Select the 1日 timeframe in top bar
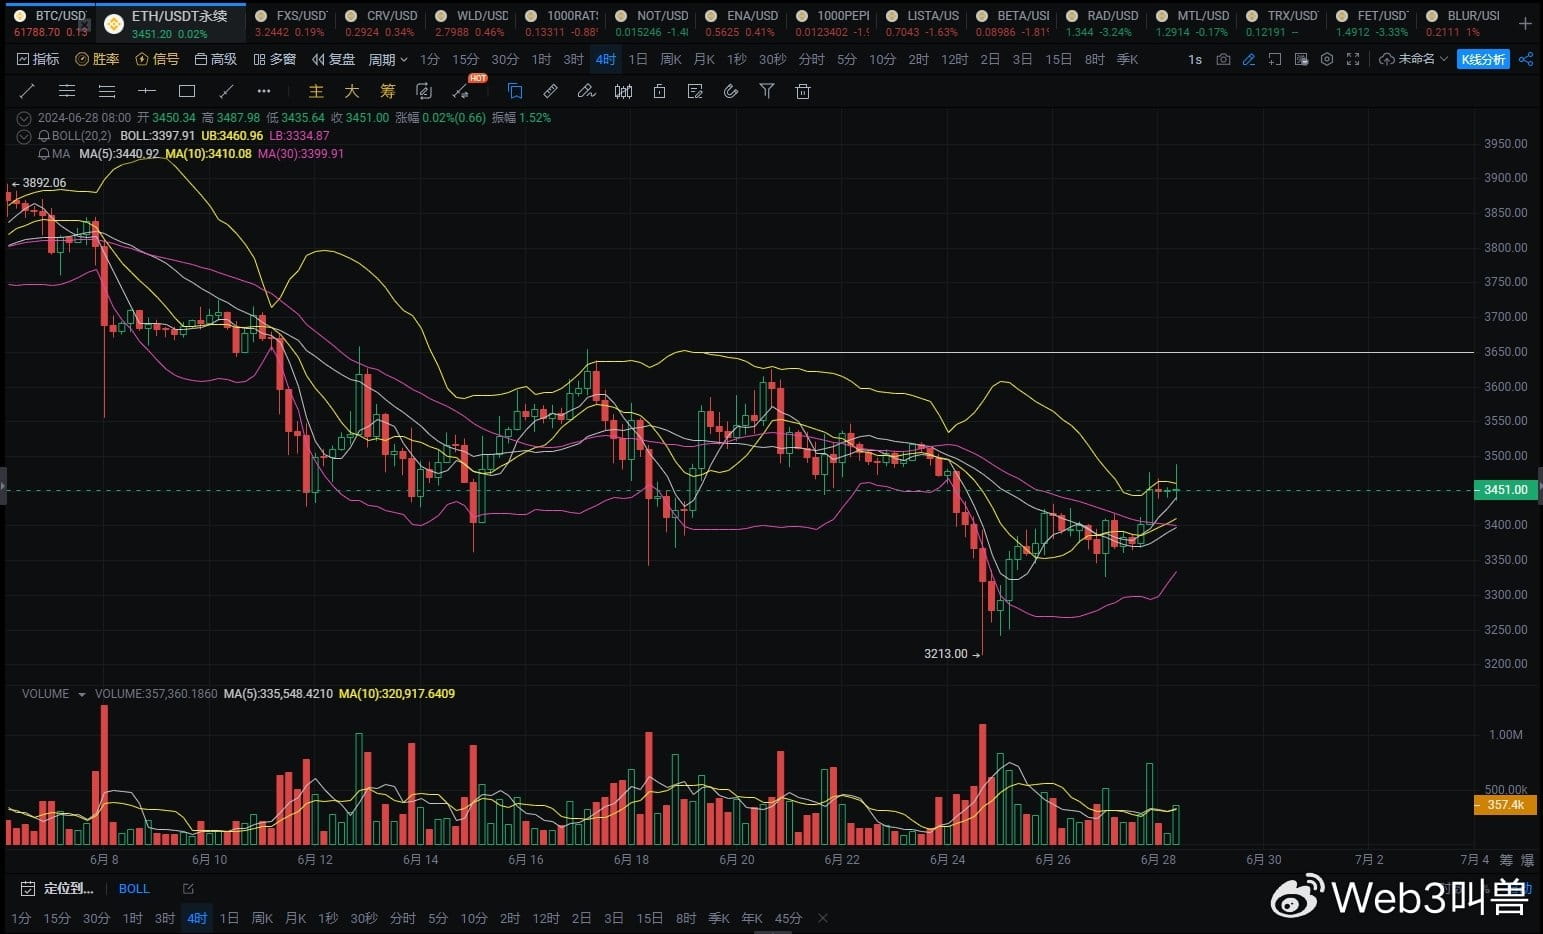Screen dimensions: 1543x934 pyautogui.click(x=637, y=59)
